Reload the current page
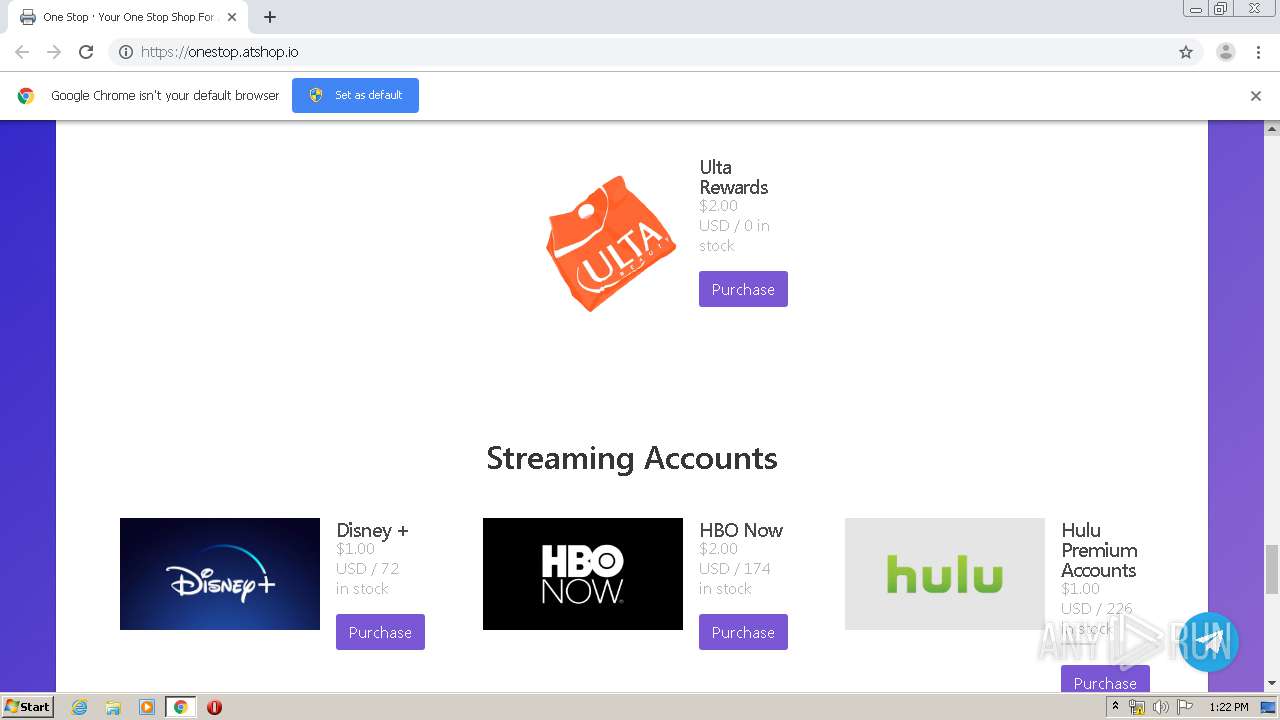Viewport: 1280px width, 720px height. tap(86, 52)
